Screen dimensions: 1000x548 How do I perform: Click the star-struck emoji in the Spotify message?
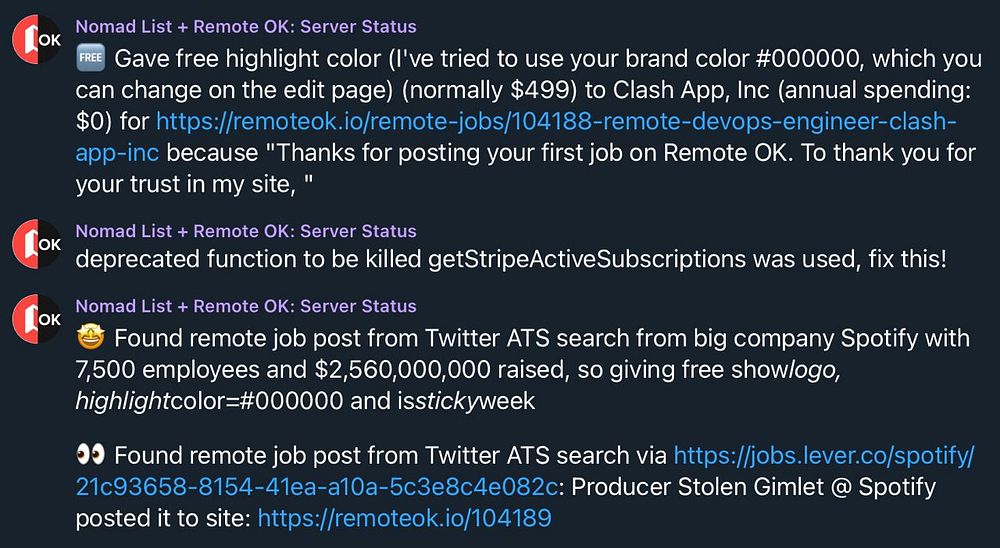88,337
